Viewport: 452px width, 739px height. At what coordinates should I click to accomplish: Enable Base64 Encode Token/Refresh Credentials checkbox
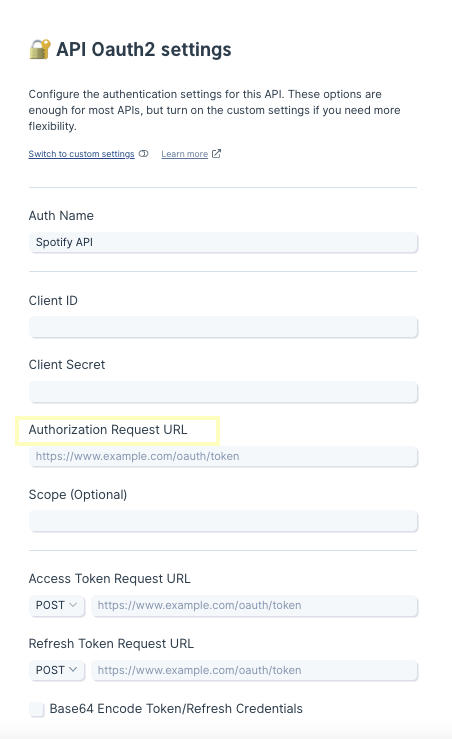point(37,709)
